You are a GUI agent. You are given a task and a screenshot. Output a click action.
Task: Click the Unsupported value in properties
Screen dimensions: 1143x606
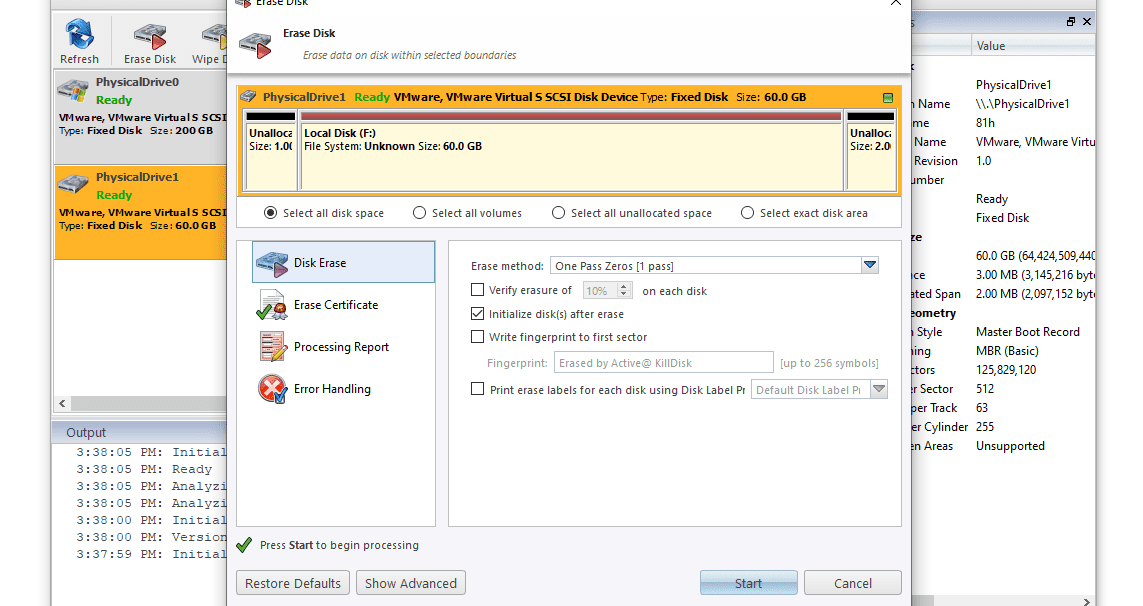click(1010, 446)
